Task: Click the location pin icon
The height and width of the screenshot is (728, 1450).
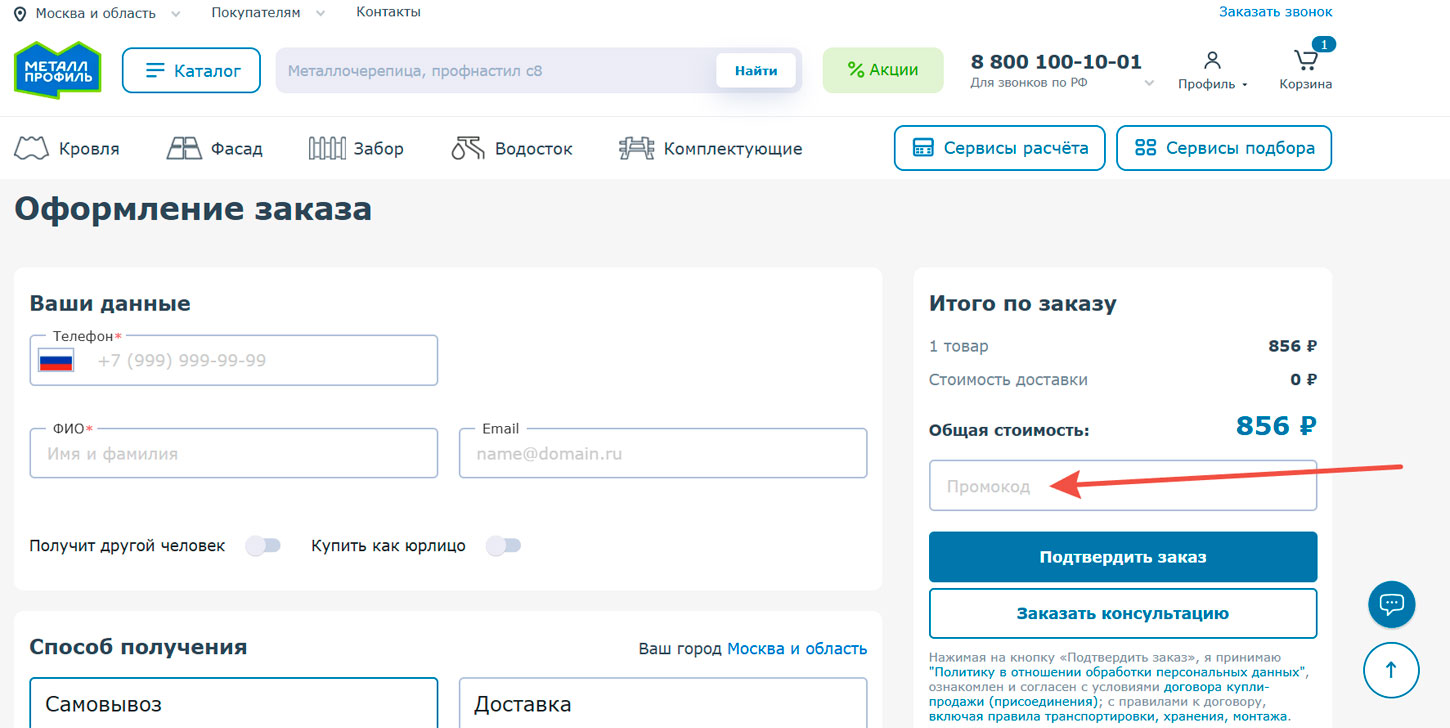Action: pos(20,14)
